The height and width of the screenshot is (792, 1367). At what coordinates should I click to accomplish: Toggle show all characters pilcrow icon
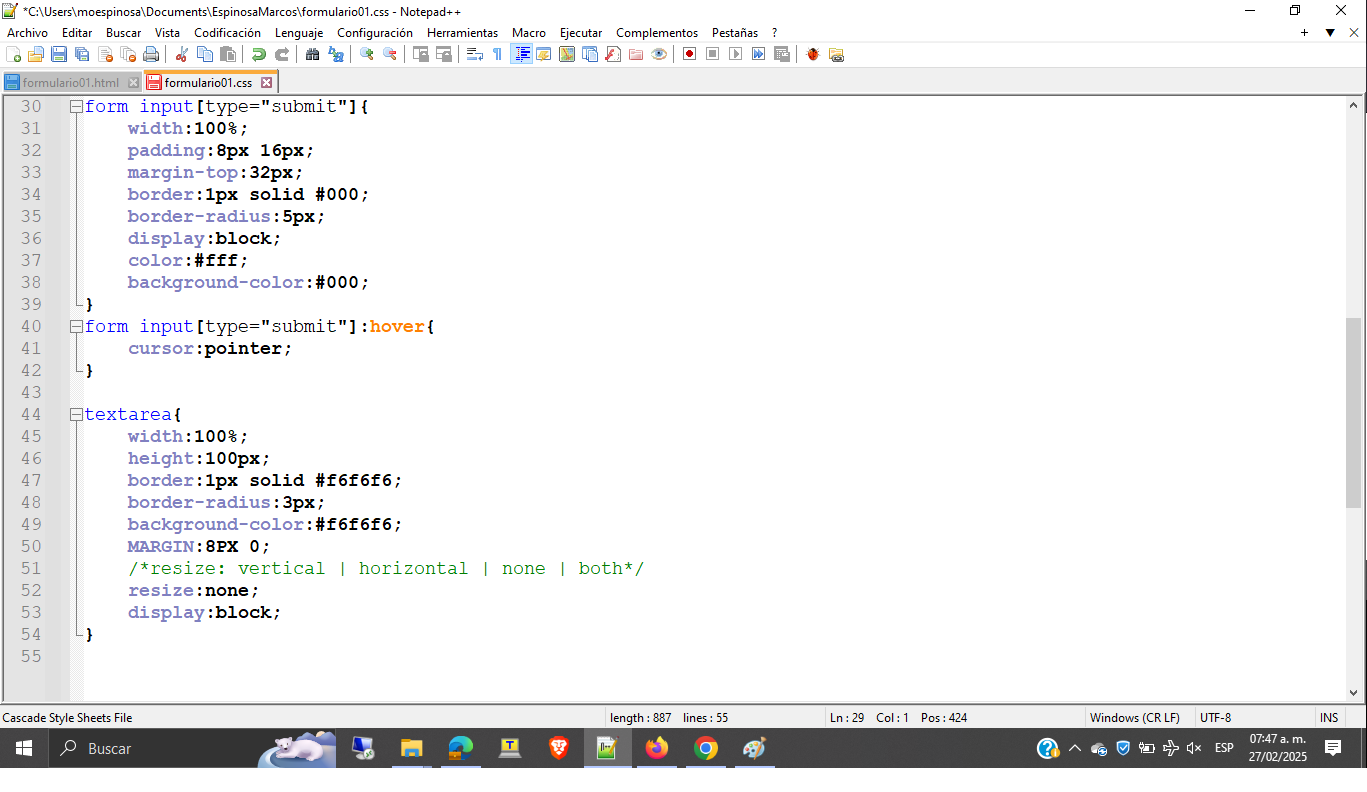pyautogui.click(x=497, y=54)
